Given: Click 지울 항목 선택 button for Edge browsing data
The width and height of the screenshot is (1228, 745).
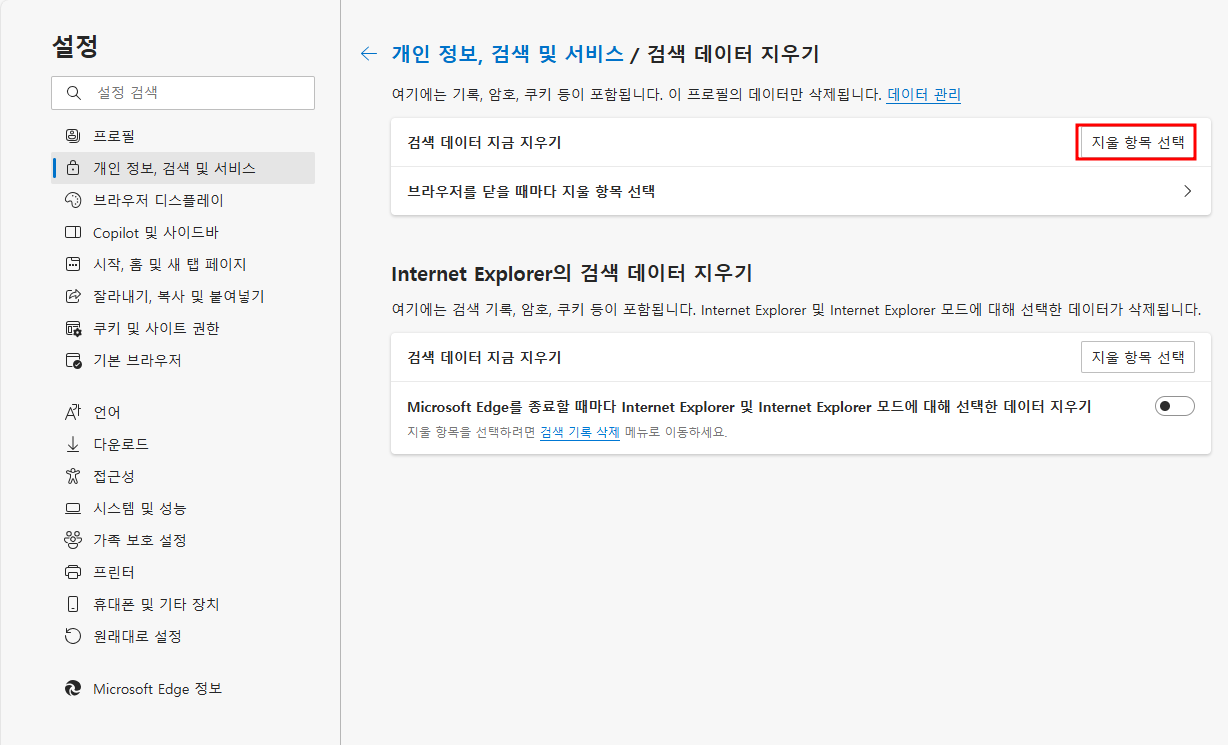Looking at the screenshot, I should (x=1137, y=142).
